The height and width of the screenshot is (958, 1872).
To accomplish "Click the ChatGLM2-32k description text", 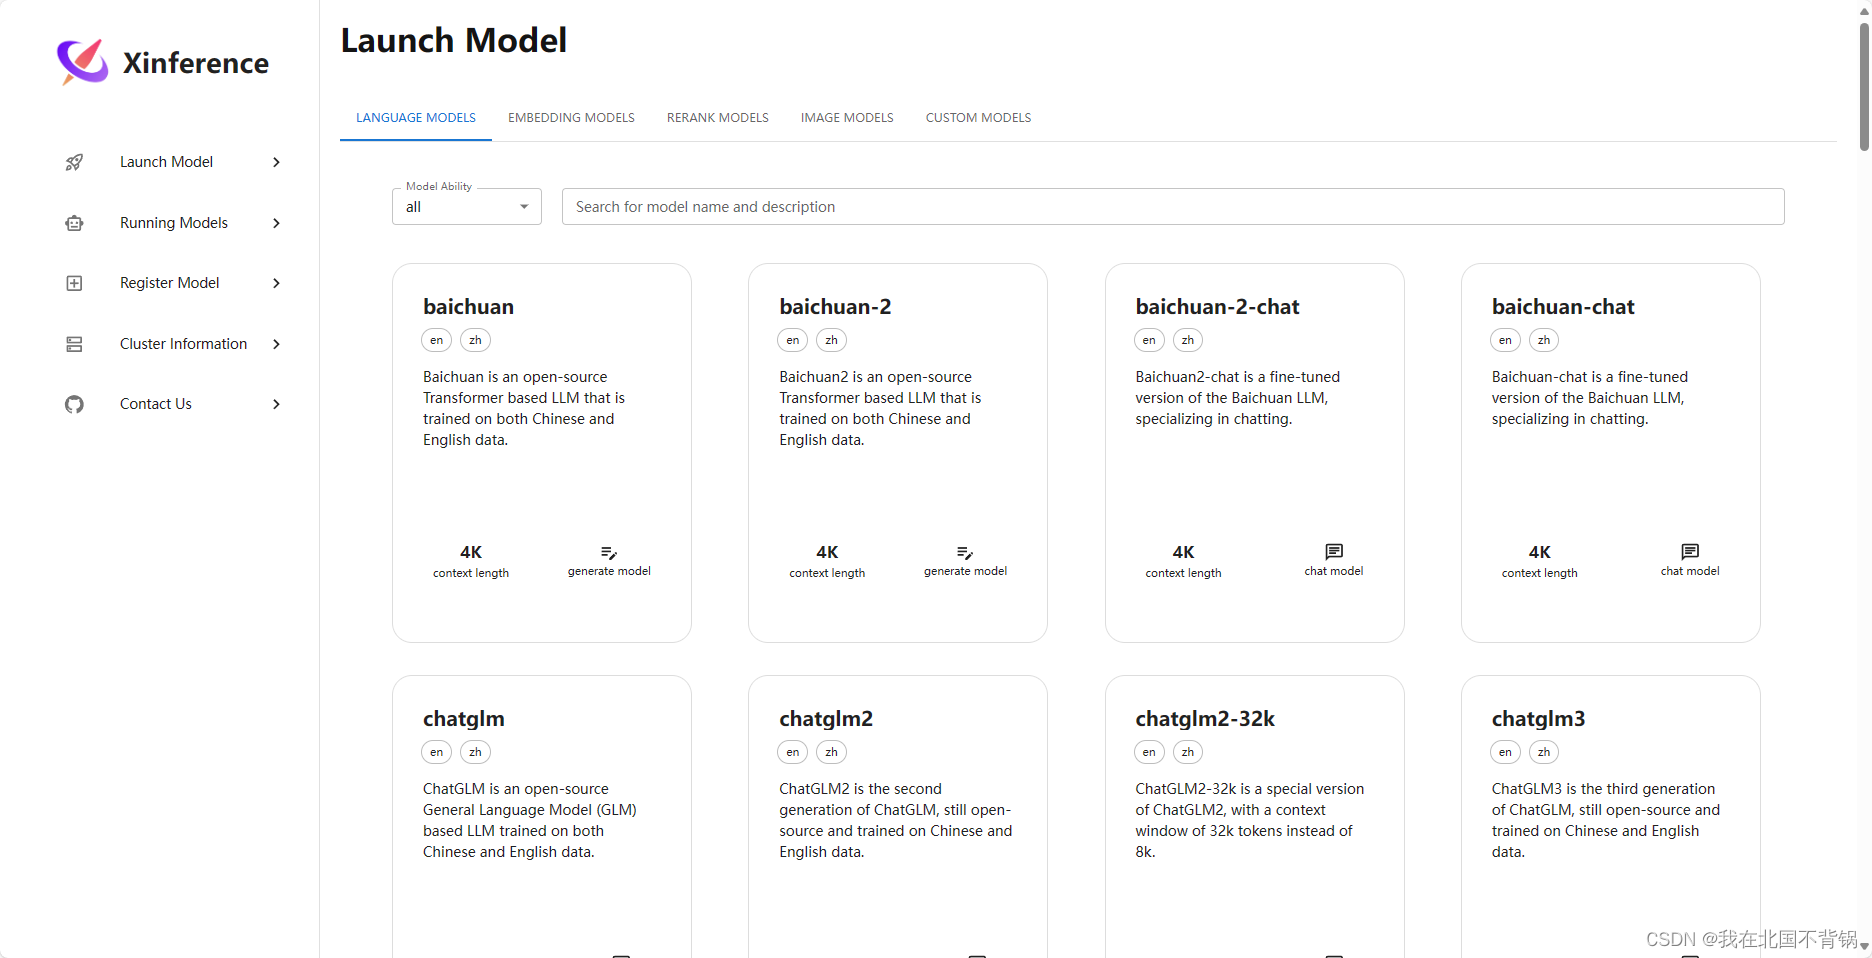I will click(1249, 820).
